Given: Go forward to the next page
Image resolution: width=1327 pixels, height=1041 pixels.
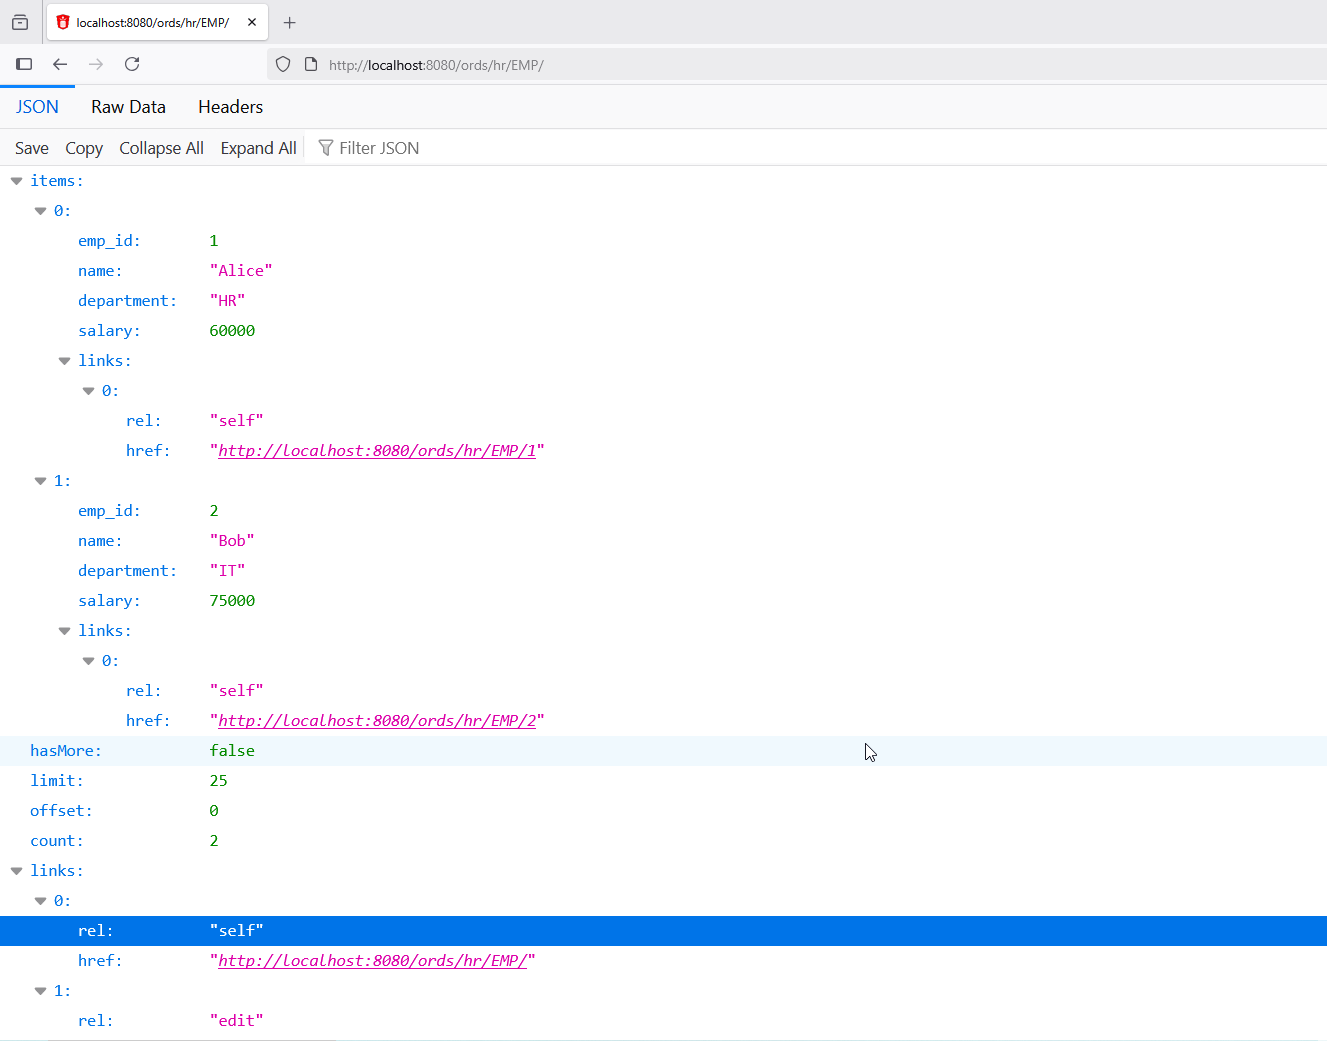Looking at the screenshot, I should click(96, 64).
